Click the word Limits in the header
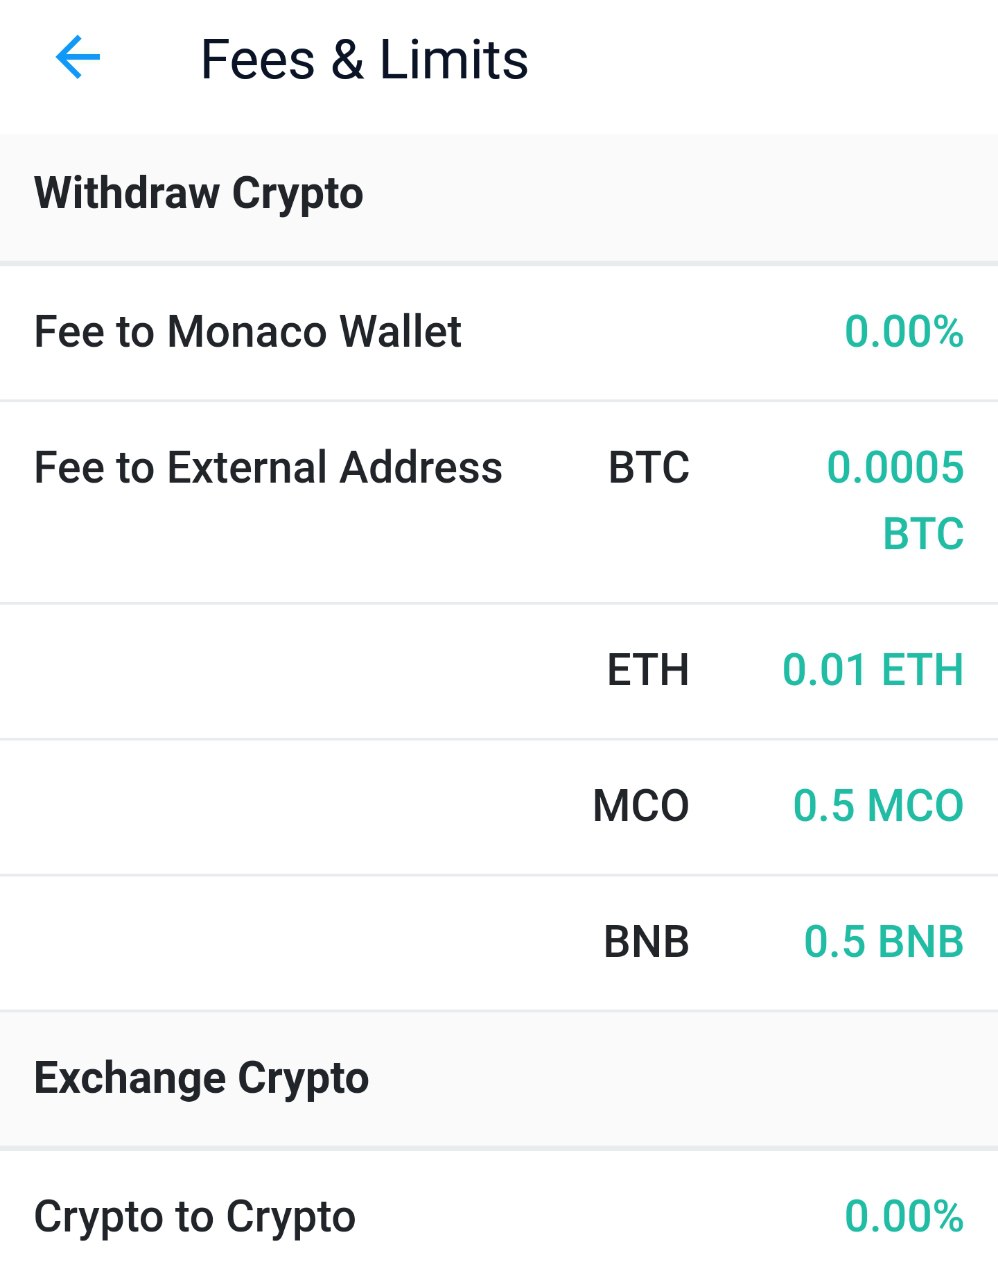The image size is (998, 1280). 453,60
